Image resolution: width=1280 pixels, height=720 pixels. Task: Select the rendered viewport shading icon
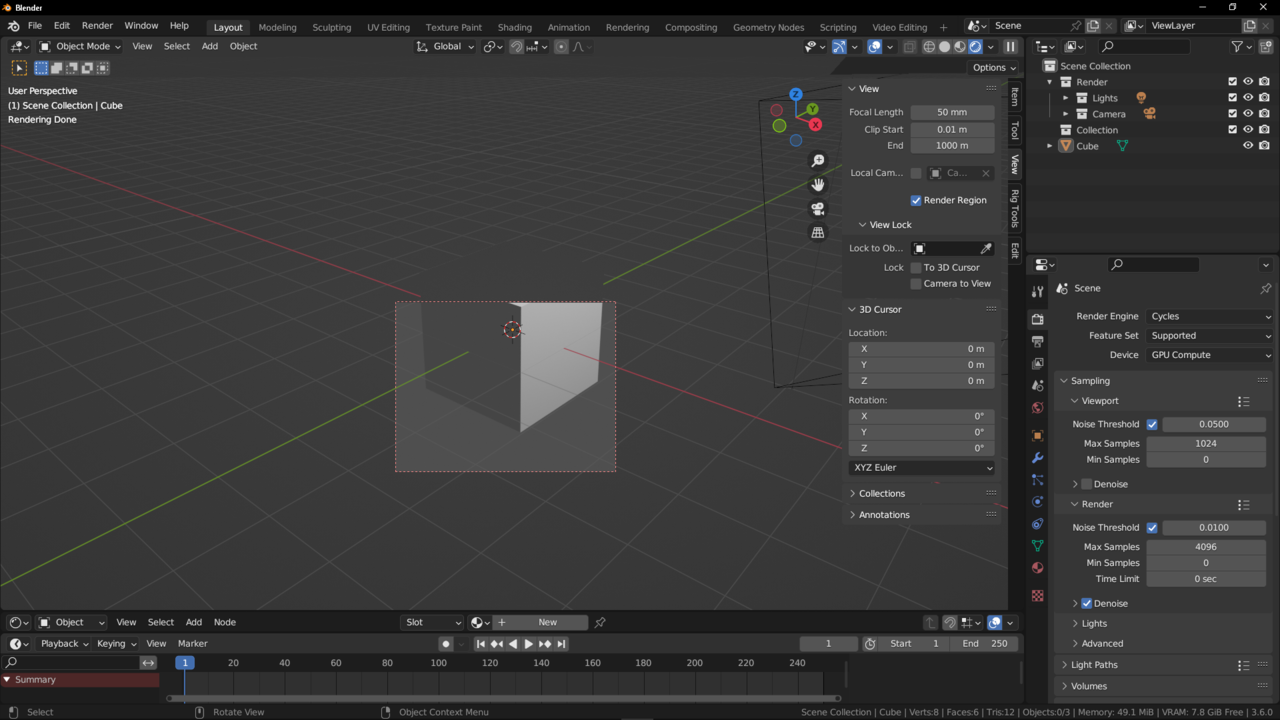point(975,47)
